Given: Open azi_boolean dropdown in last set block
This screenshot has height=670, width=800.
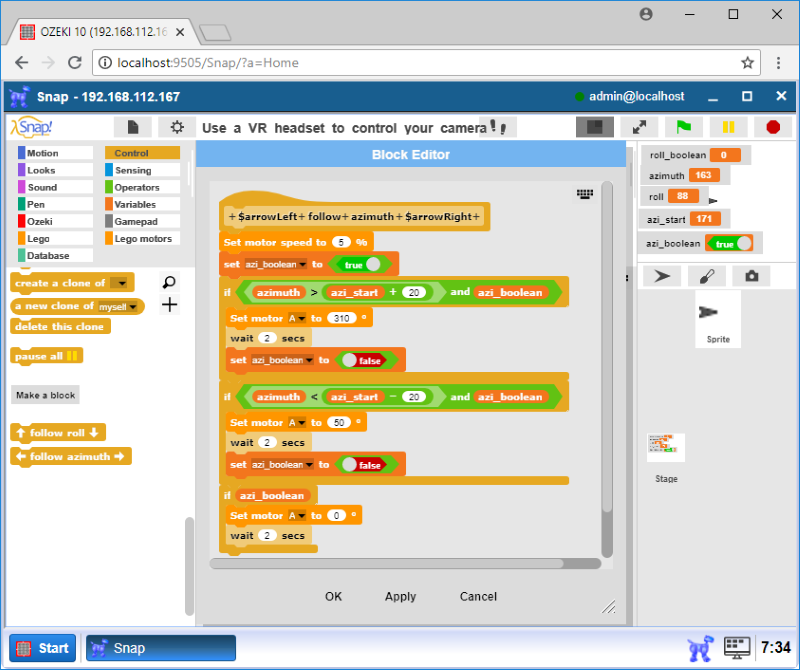Looking at the screenshot, I should pyautogui.click(x=309, y=465).
